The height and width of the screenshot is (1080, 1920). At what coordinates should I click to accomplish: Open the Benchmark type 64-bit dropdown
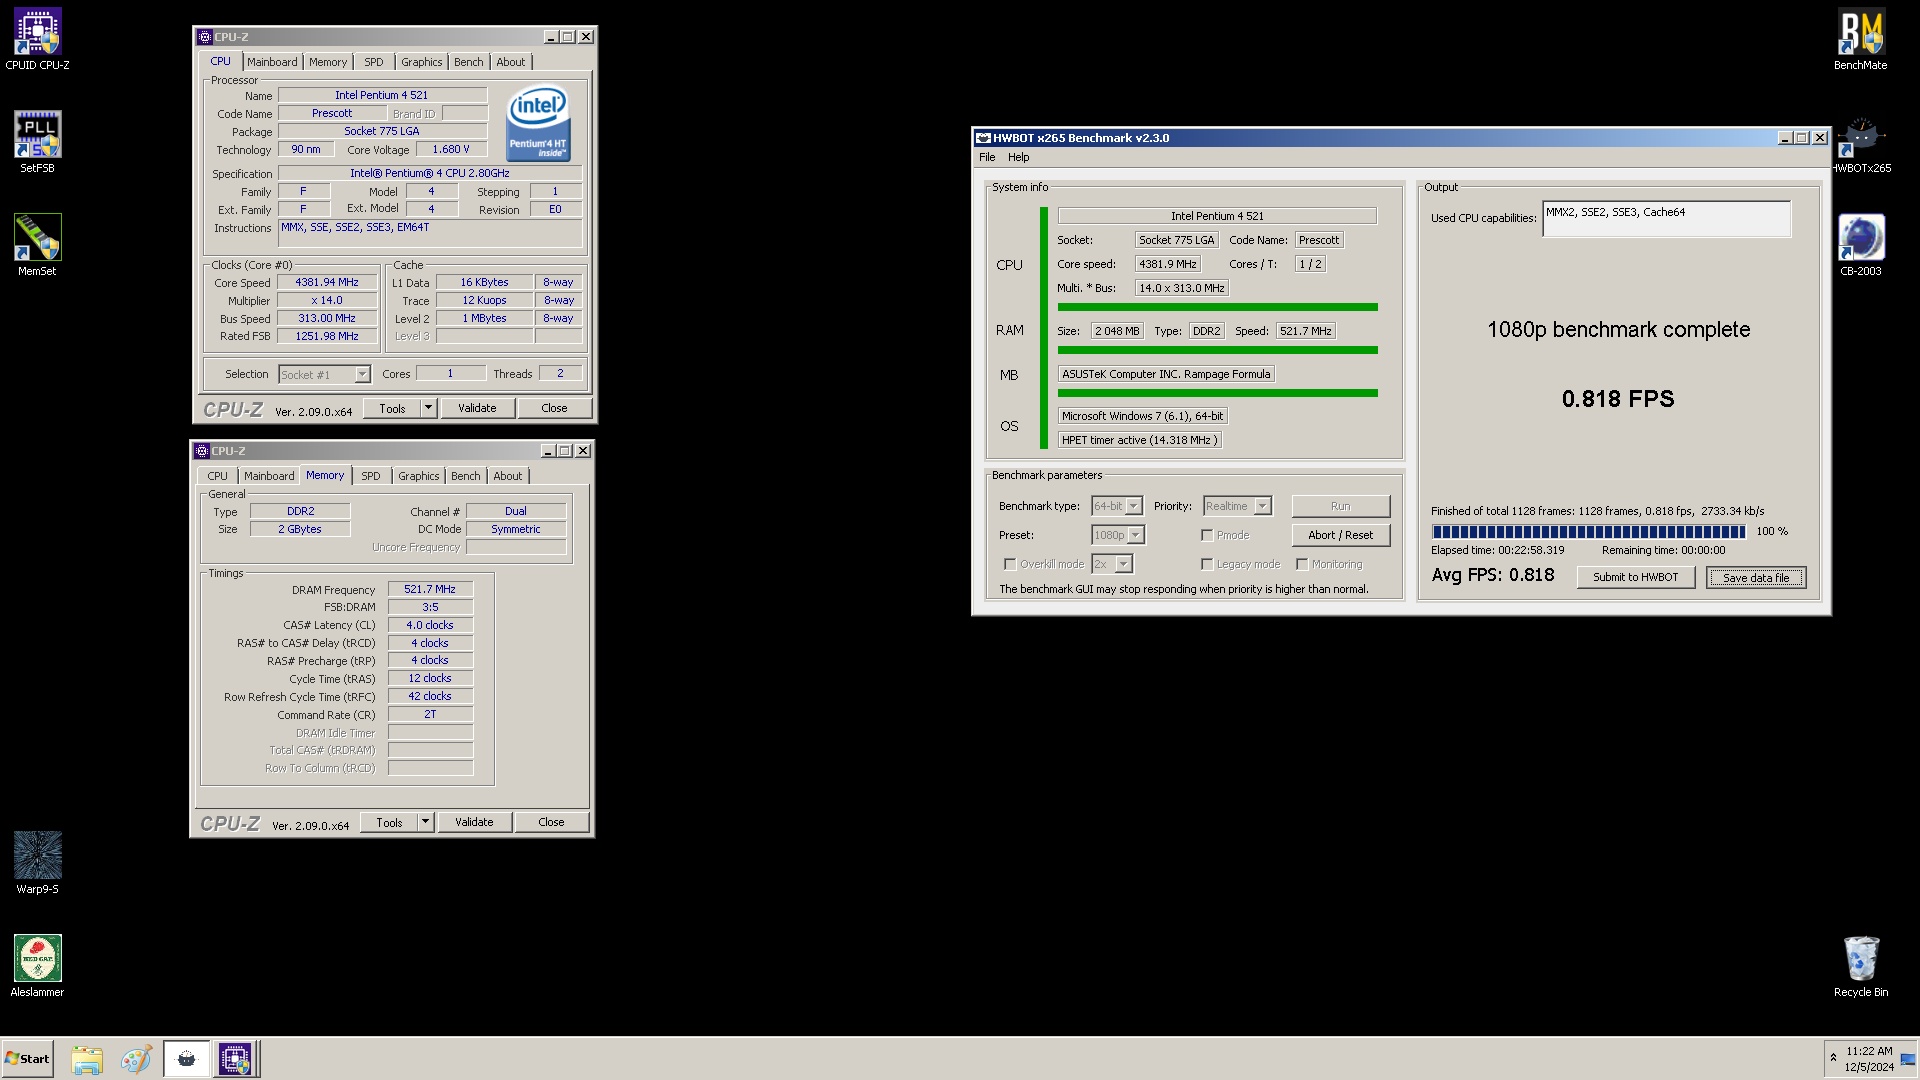click(1117, 506)
